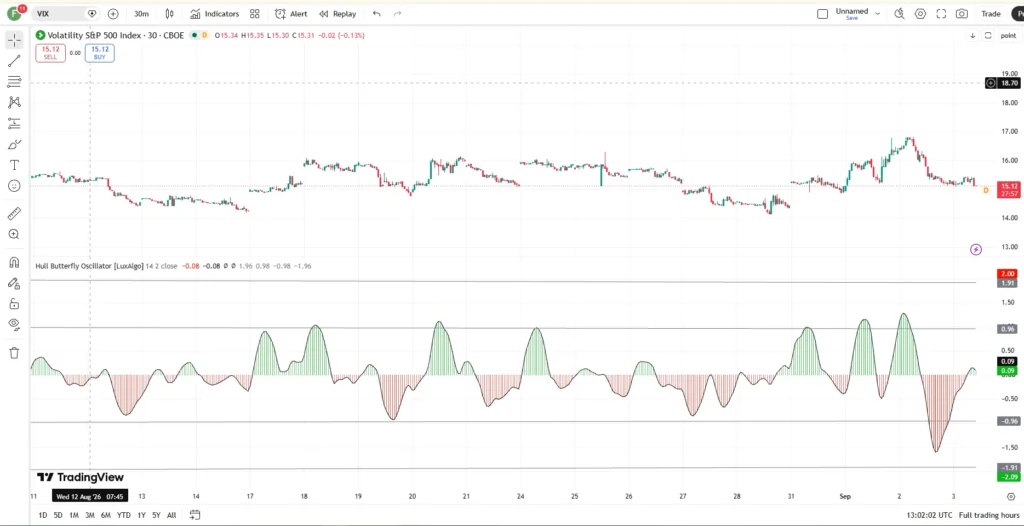Select the All date range
This screenshot has height=526, width=1024.
click(171, 515)
